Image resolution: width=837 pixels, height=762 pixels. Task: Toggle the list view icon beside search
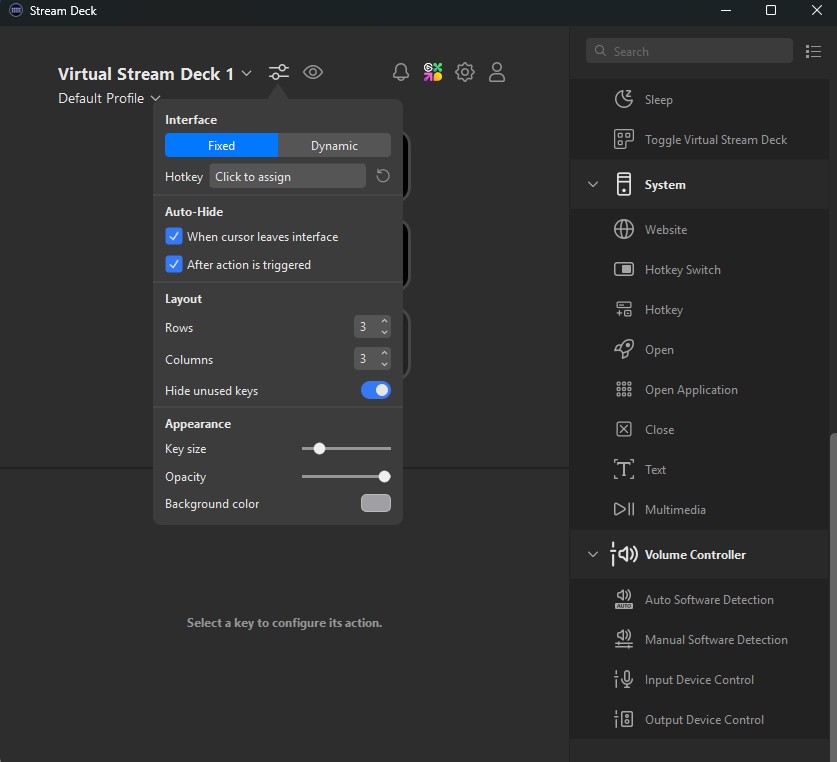(812, 51)
